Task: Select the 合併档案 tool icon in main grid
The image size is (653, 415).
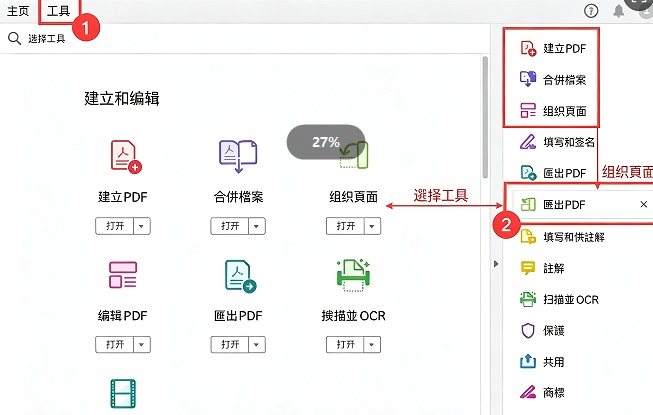Action: [x=238, y=157]
